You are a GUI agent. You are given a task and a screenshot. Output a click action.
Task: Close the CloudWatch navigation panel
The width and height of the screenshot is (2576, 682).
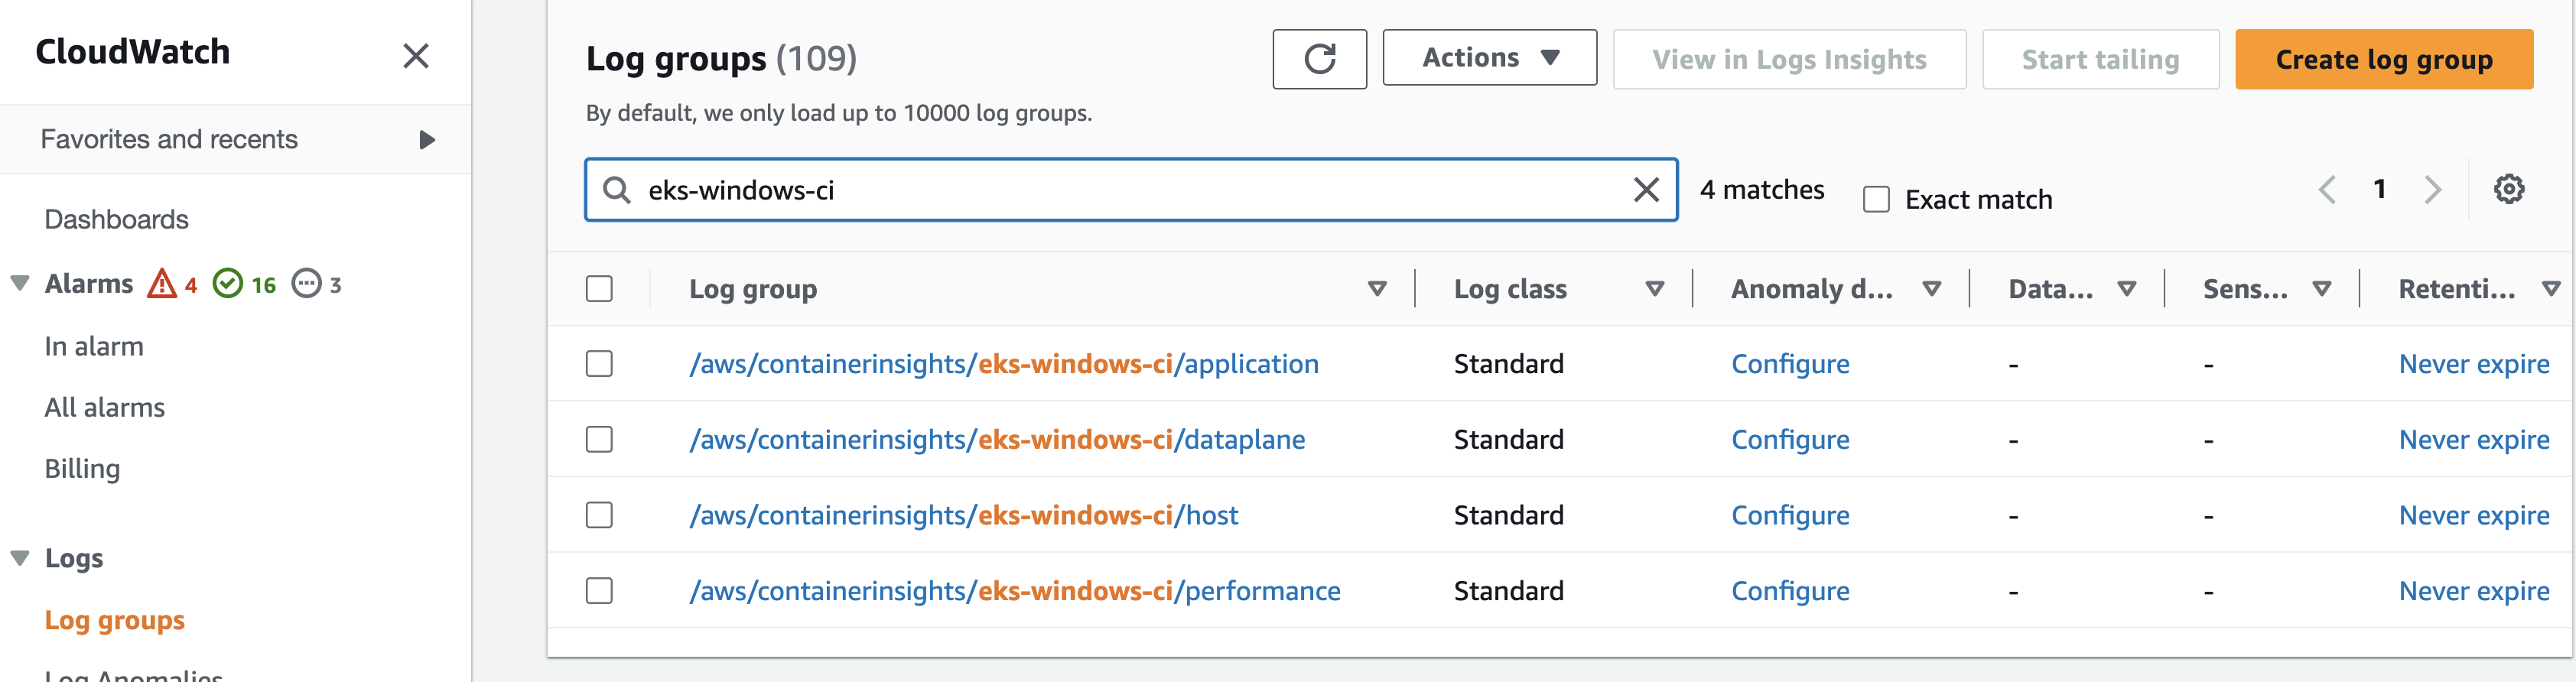click(416, 56)
